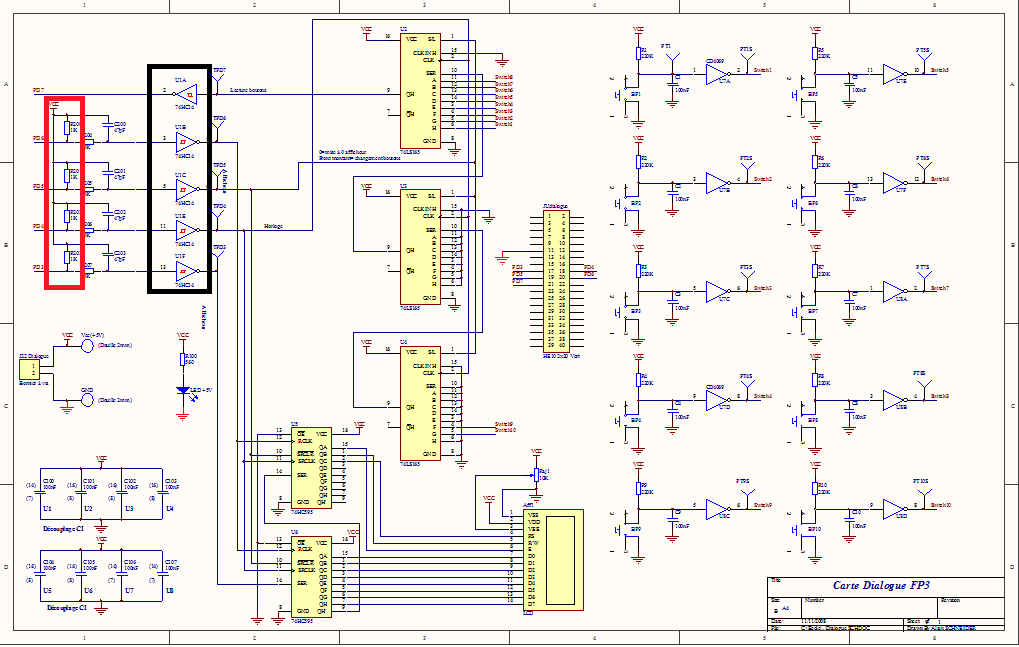Image resolution: width=1019 pixels, height=647 pixels.
Task: Select the U1A Schmitt trigger inverter symbol
Action: 186,95
